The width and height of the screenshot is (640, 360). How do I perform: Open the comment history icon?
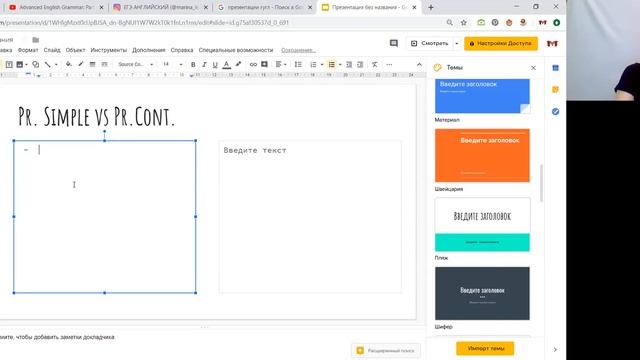pyautogui.click(x=393, y=43)
